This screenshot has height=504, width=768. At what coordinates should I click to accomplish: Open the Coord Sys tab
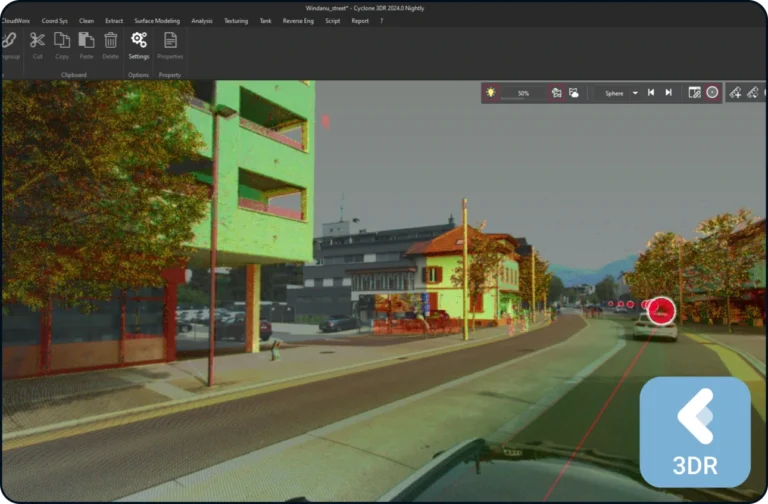click(x=54, y=21)
